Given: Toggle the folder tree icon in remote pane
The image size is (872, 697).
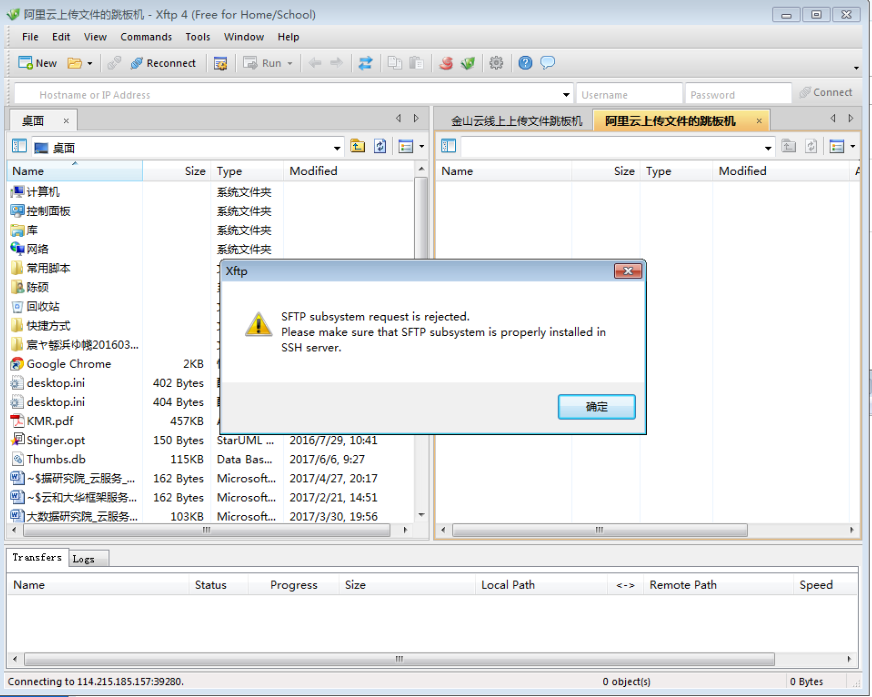Looking at the screenshot, I should pos(449,146).
